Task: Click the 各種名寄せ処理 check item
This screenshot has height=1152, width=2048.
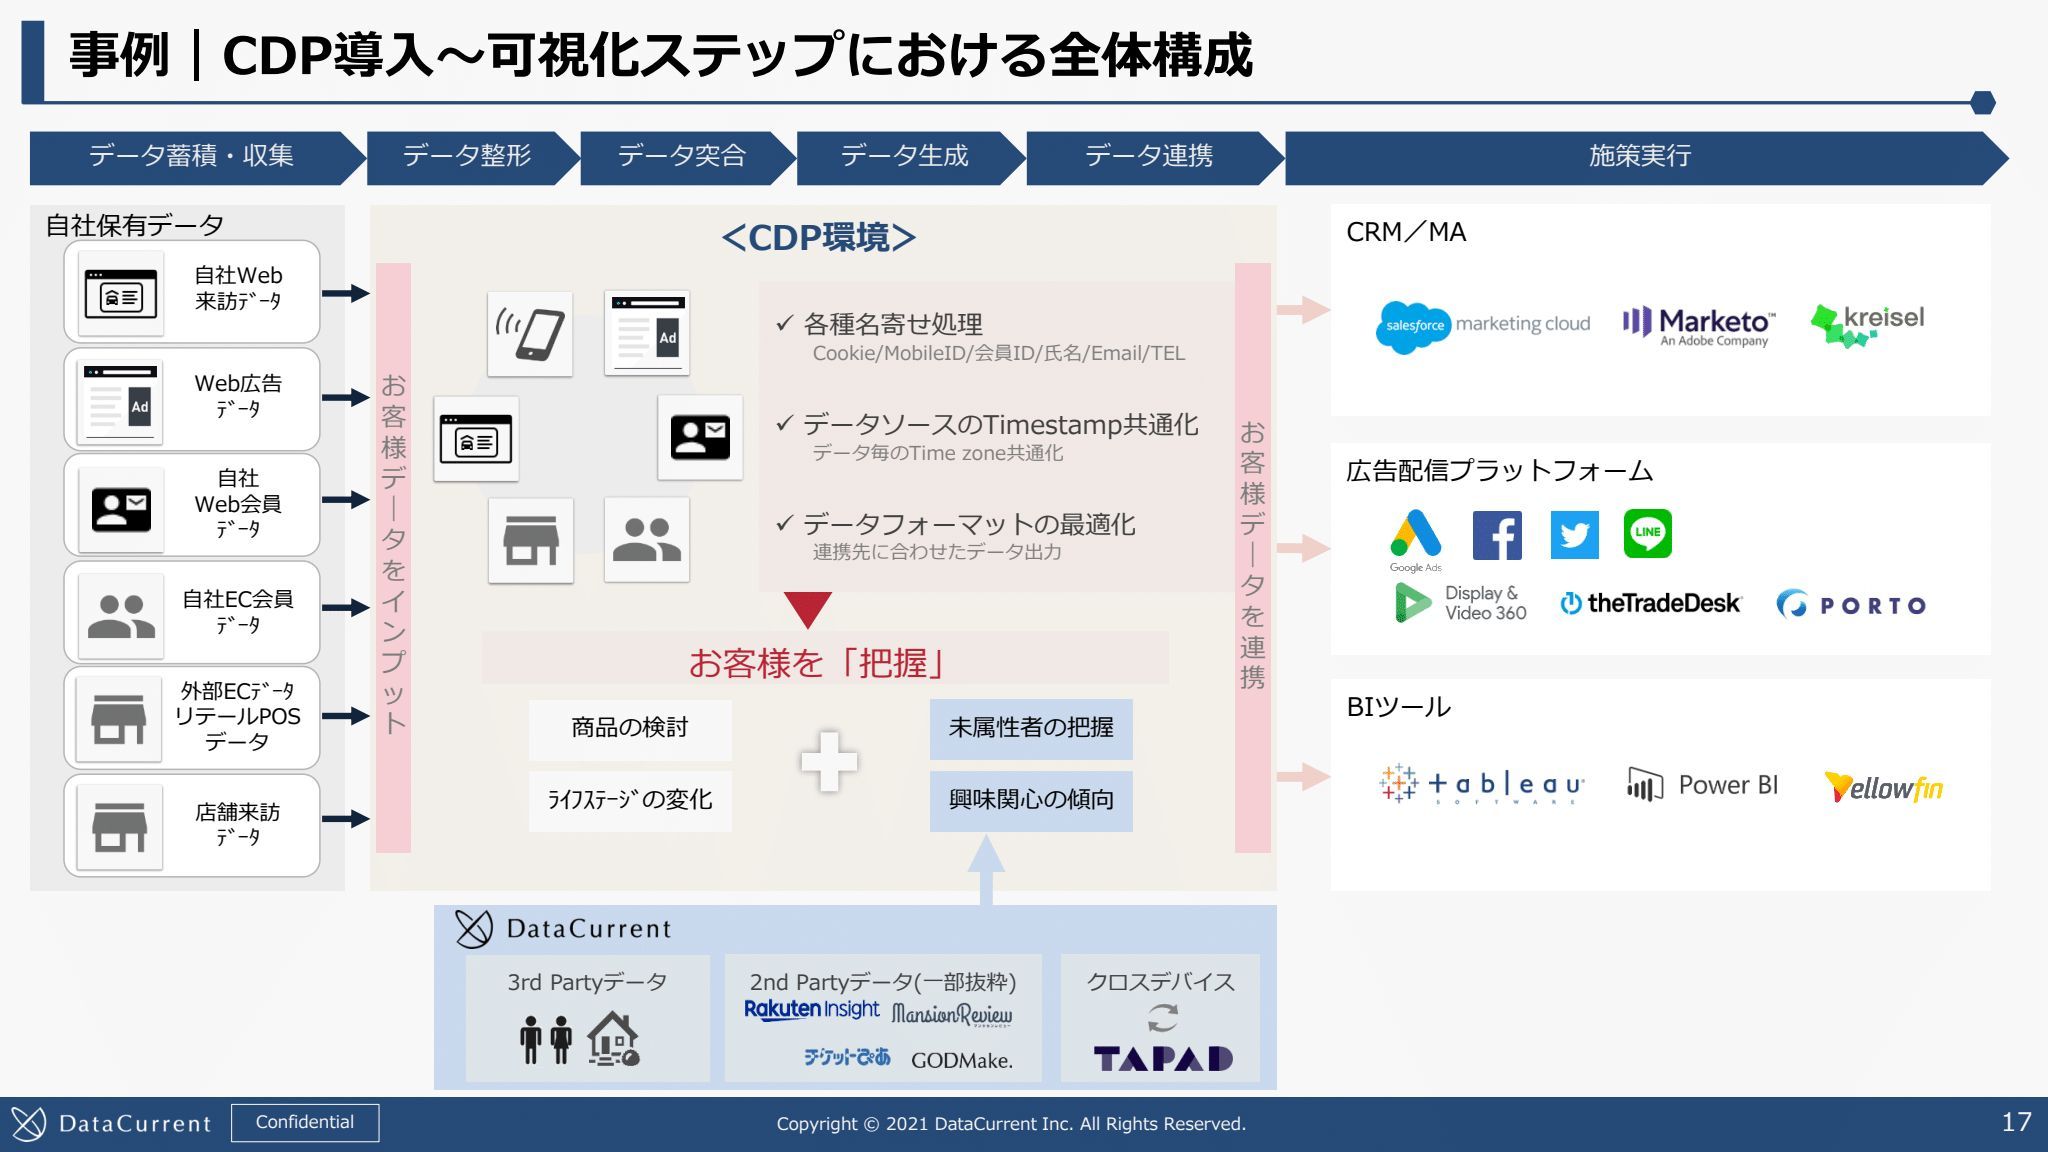Action: (x=980, y=337)
